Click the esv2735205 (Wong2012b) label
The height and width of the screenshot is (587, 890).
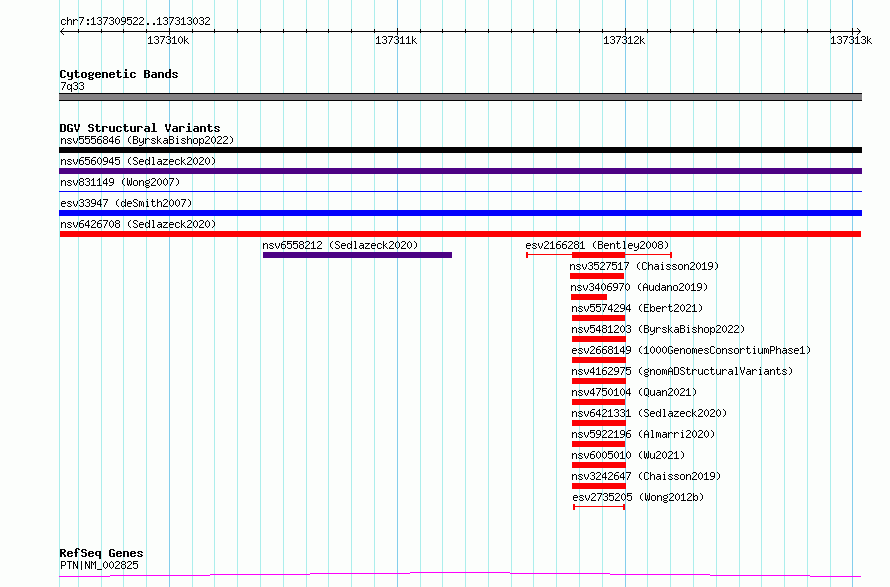point(638,497)
